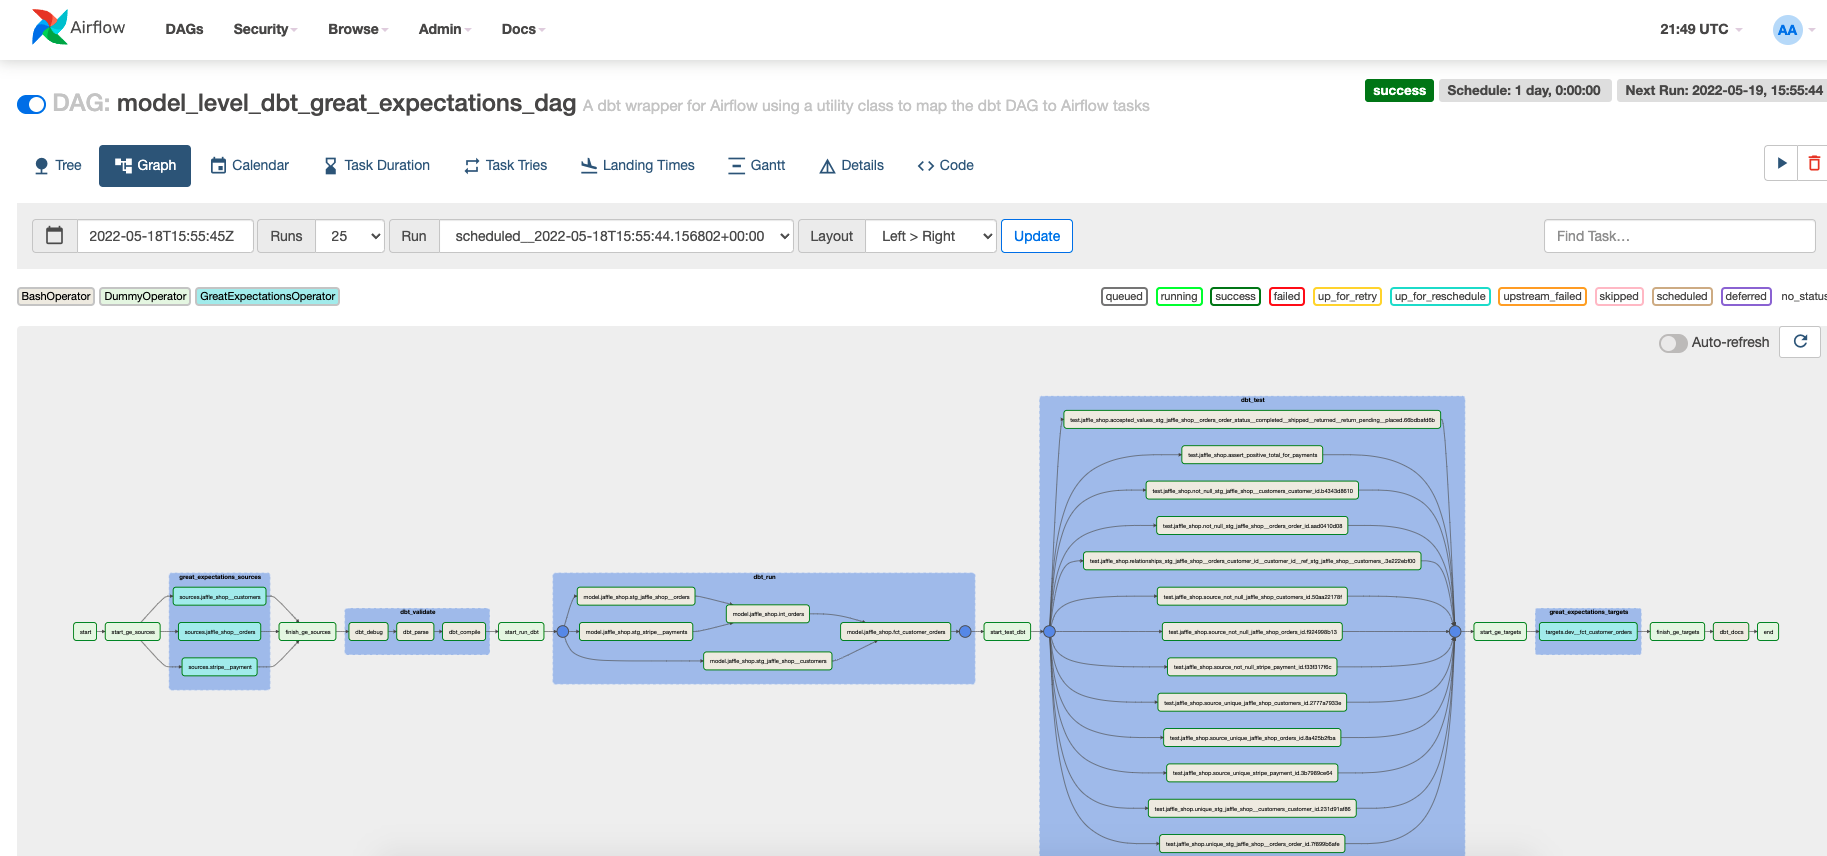
Task: Open the Task Duration tab
Action: (x=377, y=165)
